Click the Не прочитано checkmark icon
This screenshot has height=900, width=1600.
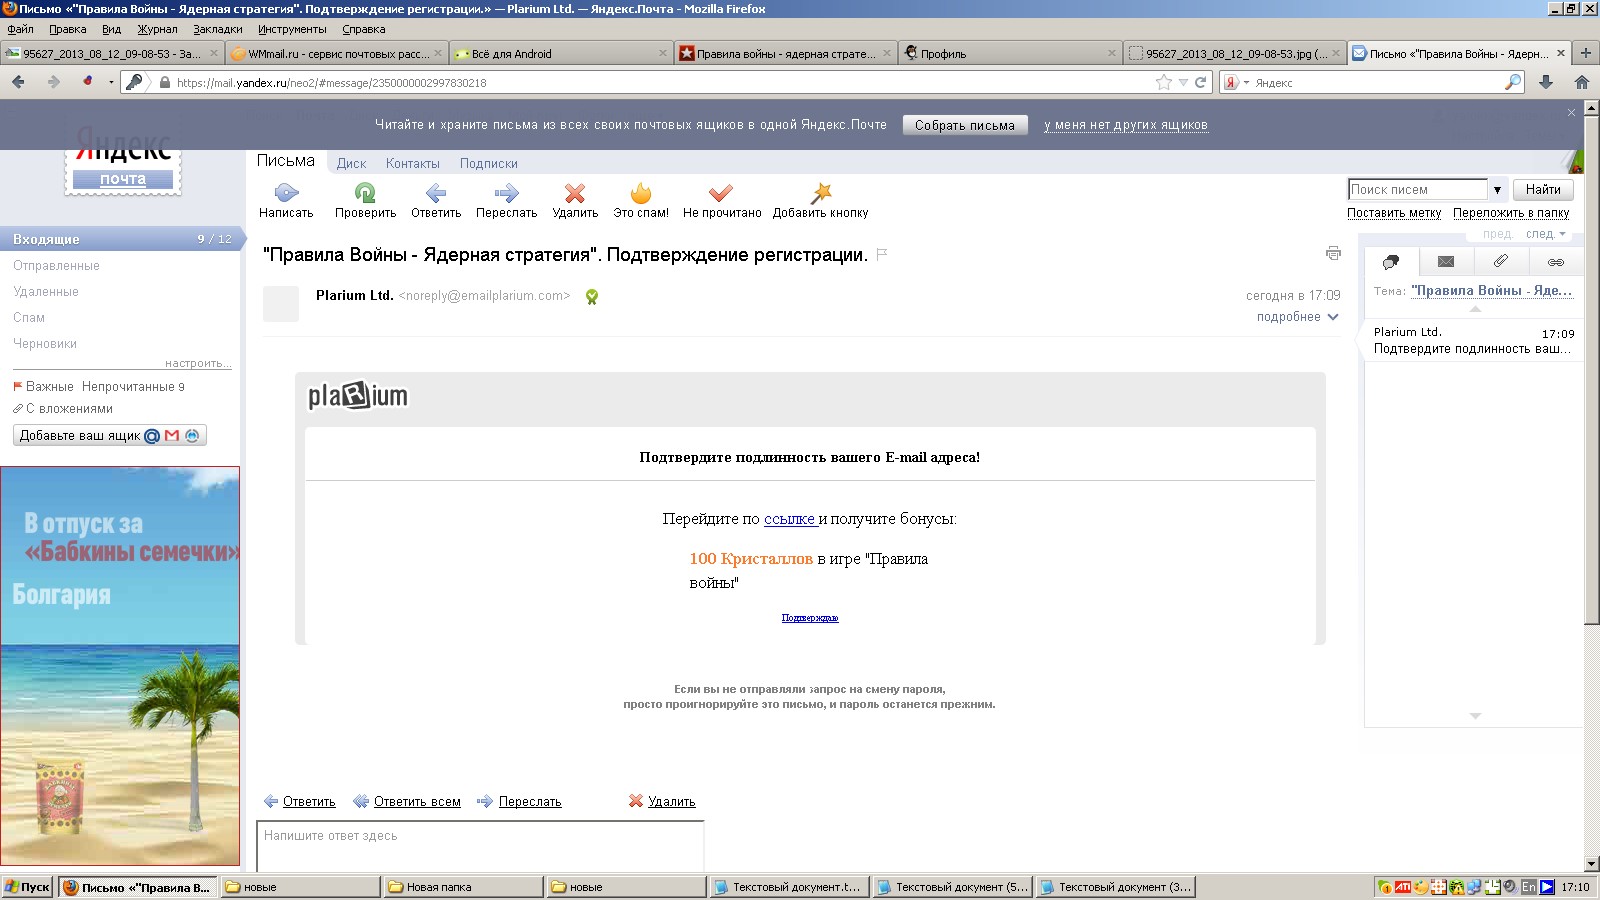coord(721,192)
